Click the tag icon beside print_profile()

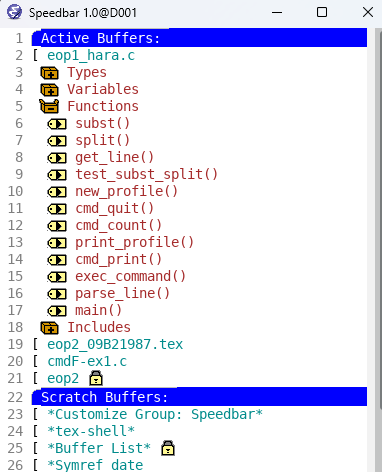tap(57, 243)
